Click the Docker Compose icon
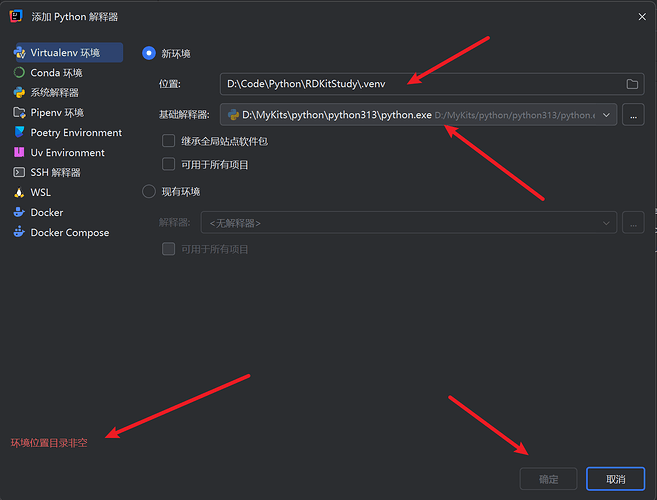Image resolution: width=657 pixels, height=500 pixels. (x=19, y=232)
